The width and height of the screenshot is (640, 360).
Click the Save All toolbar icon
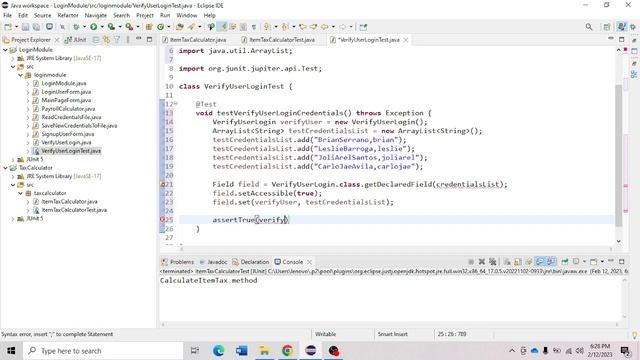click(x=36, y=27)
